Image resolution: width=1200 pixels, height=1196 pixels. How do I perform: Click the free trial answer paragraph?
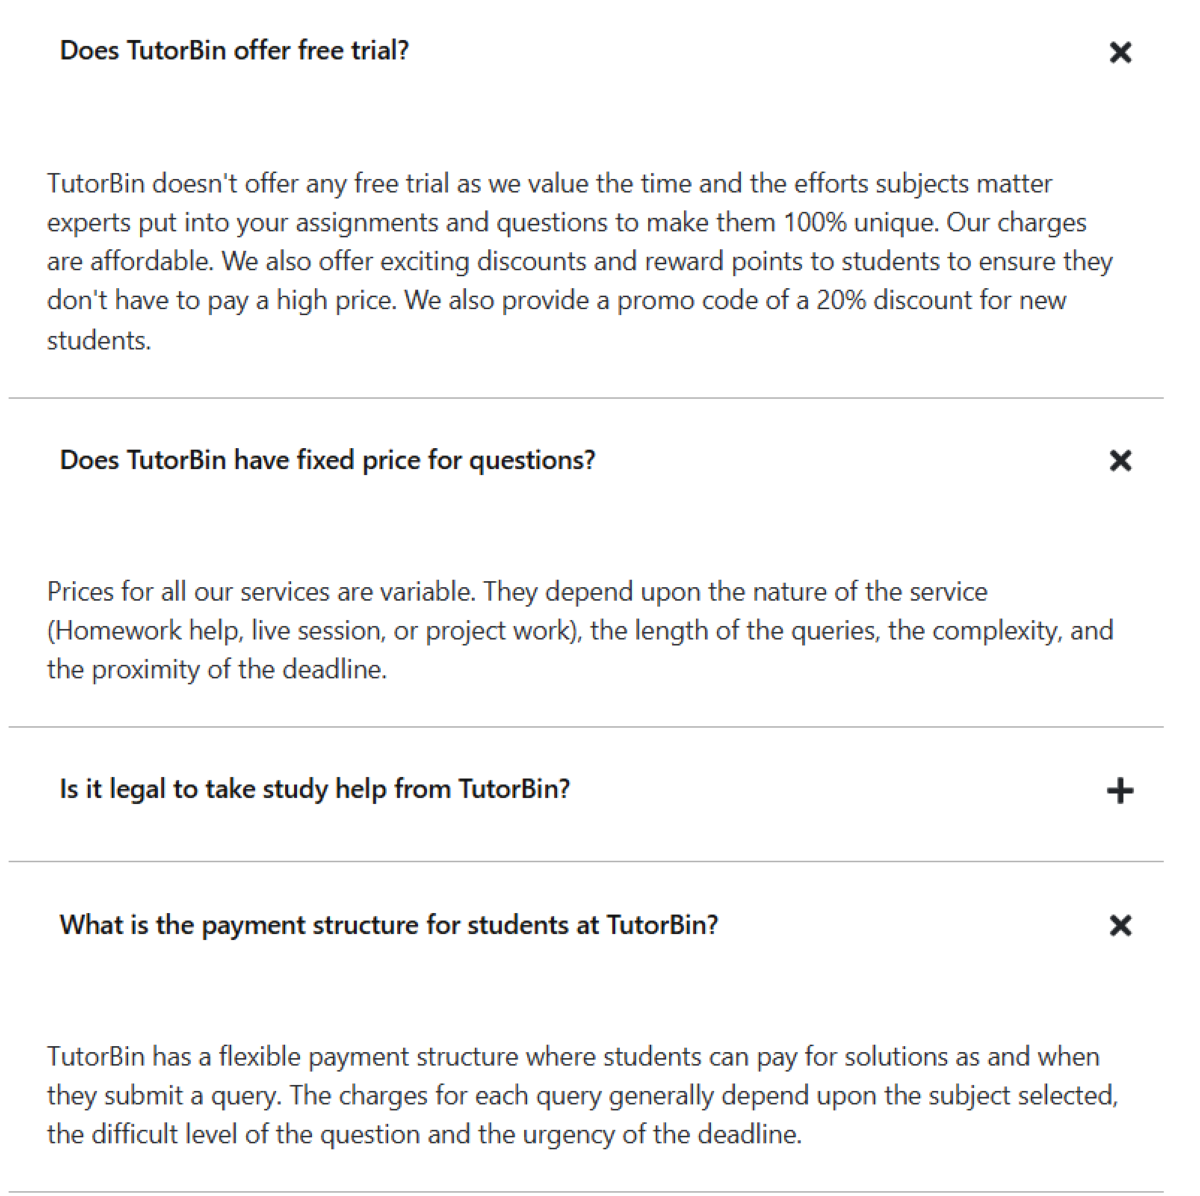click(580, 261)
